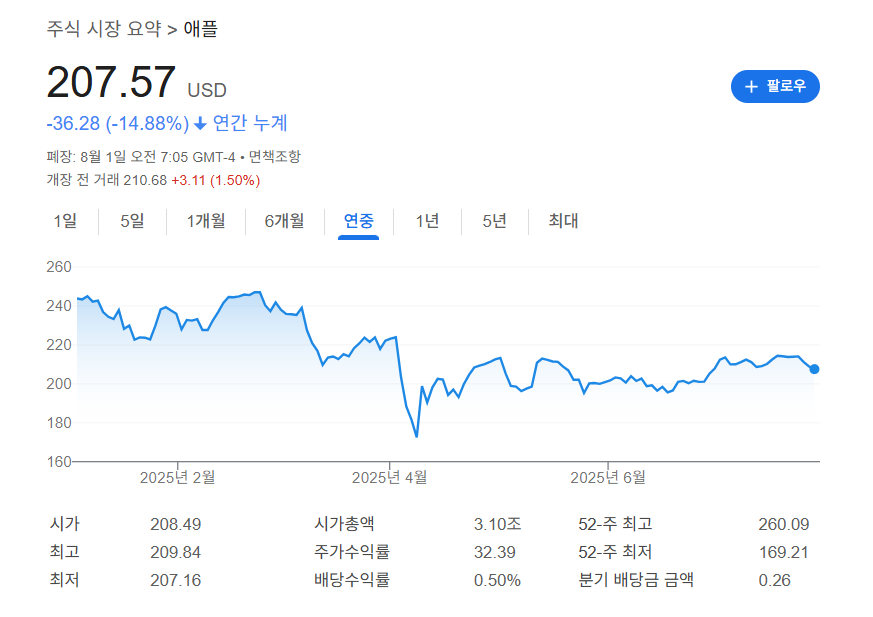Screen dimensions: 873x617
Task: Click the 시가 value 208.49
Action: click(x=175, y=525)
